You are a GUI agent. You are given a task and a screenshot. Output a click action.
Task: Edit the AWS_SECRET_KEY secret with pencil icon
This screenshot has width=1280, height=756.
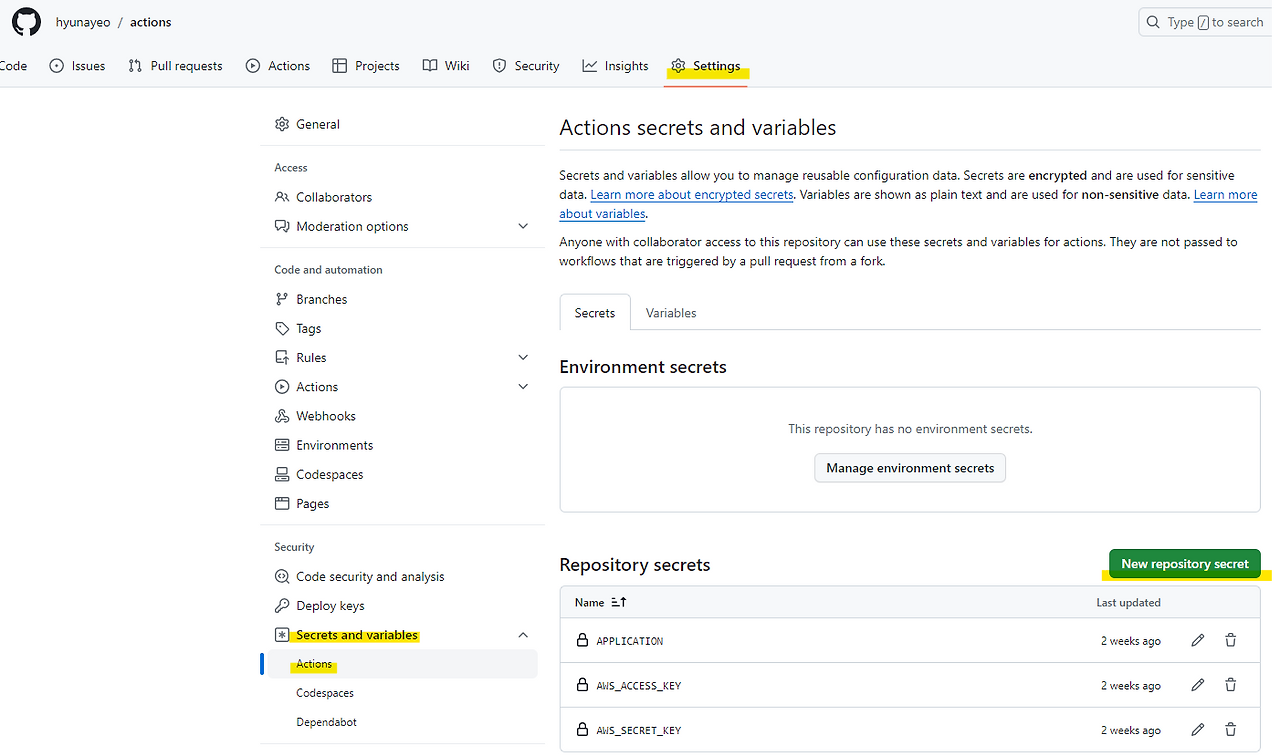pos(1197,729)
